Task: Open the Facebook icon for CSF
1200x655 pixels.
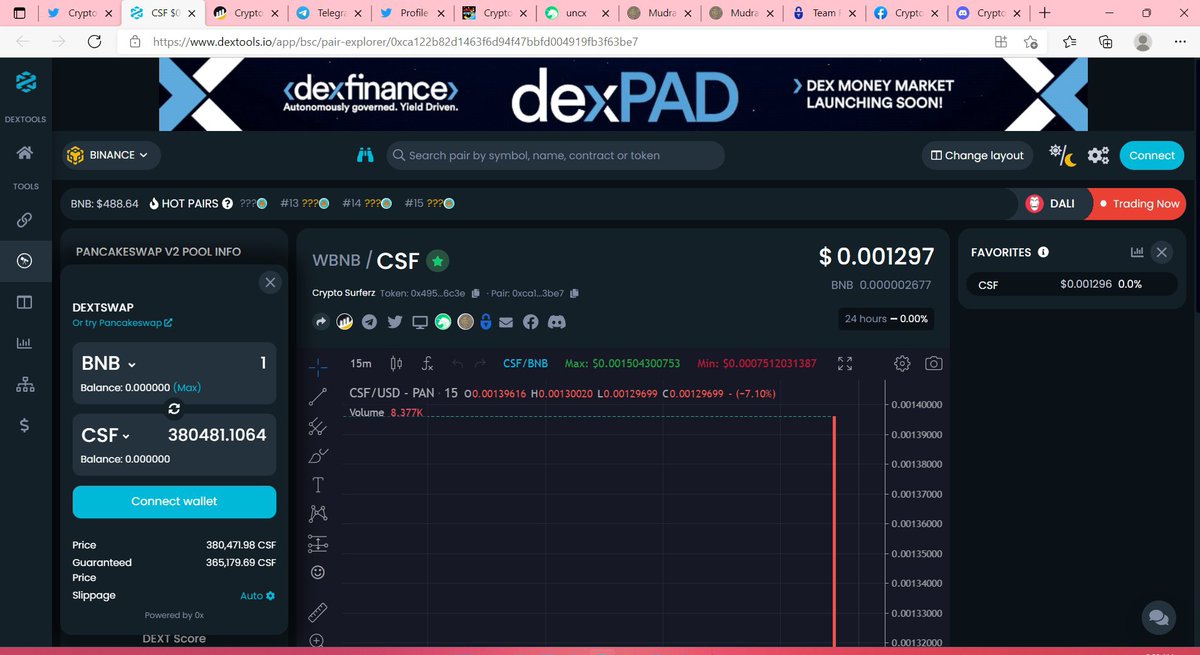Action: [531, 322]
